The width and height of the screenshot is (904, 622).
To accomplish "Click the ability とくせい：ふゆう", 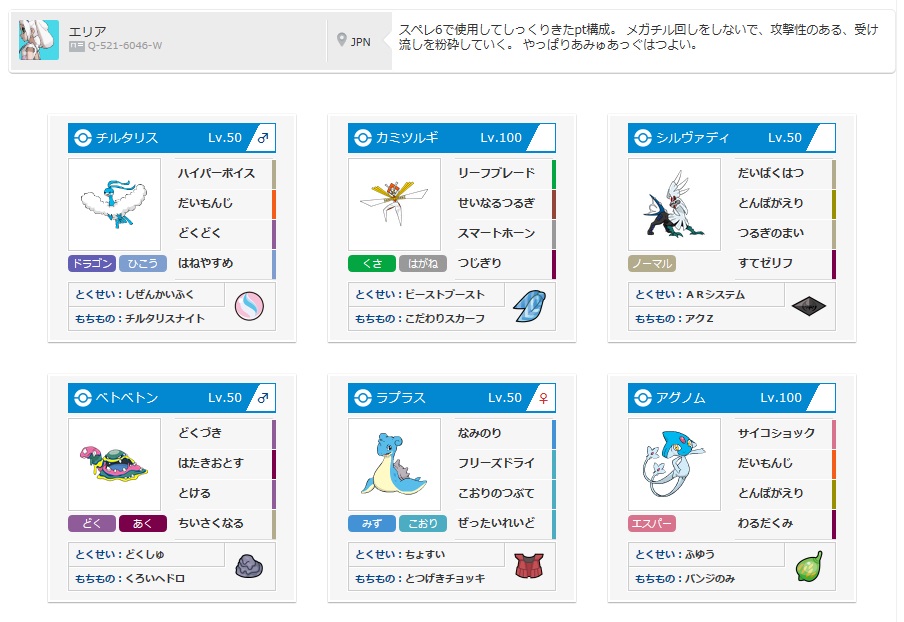I will [706, 555].
